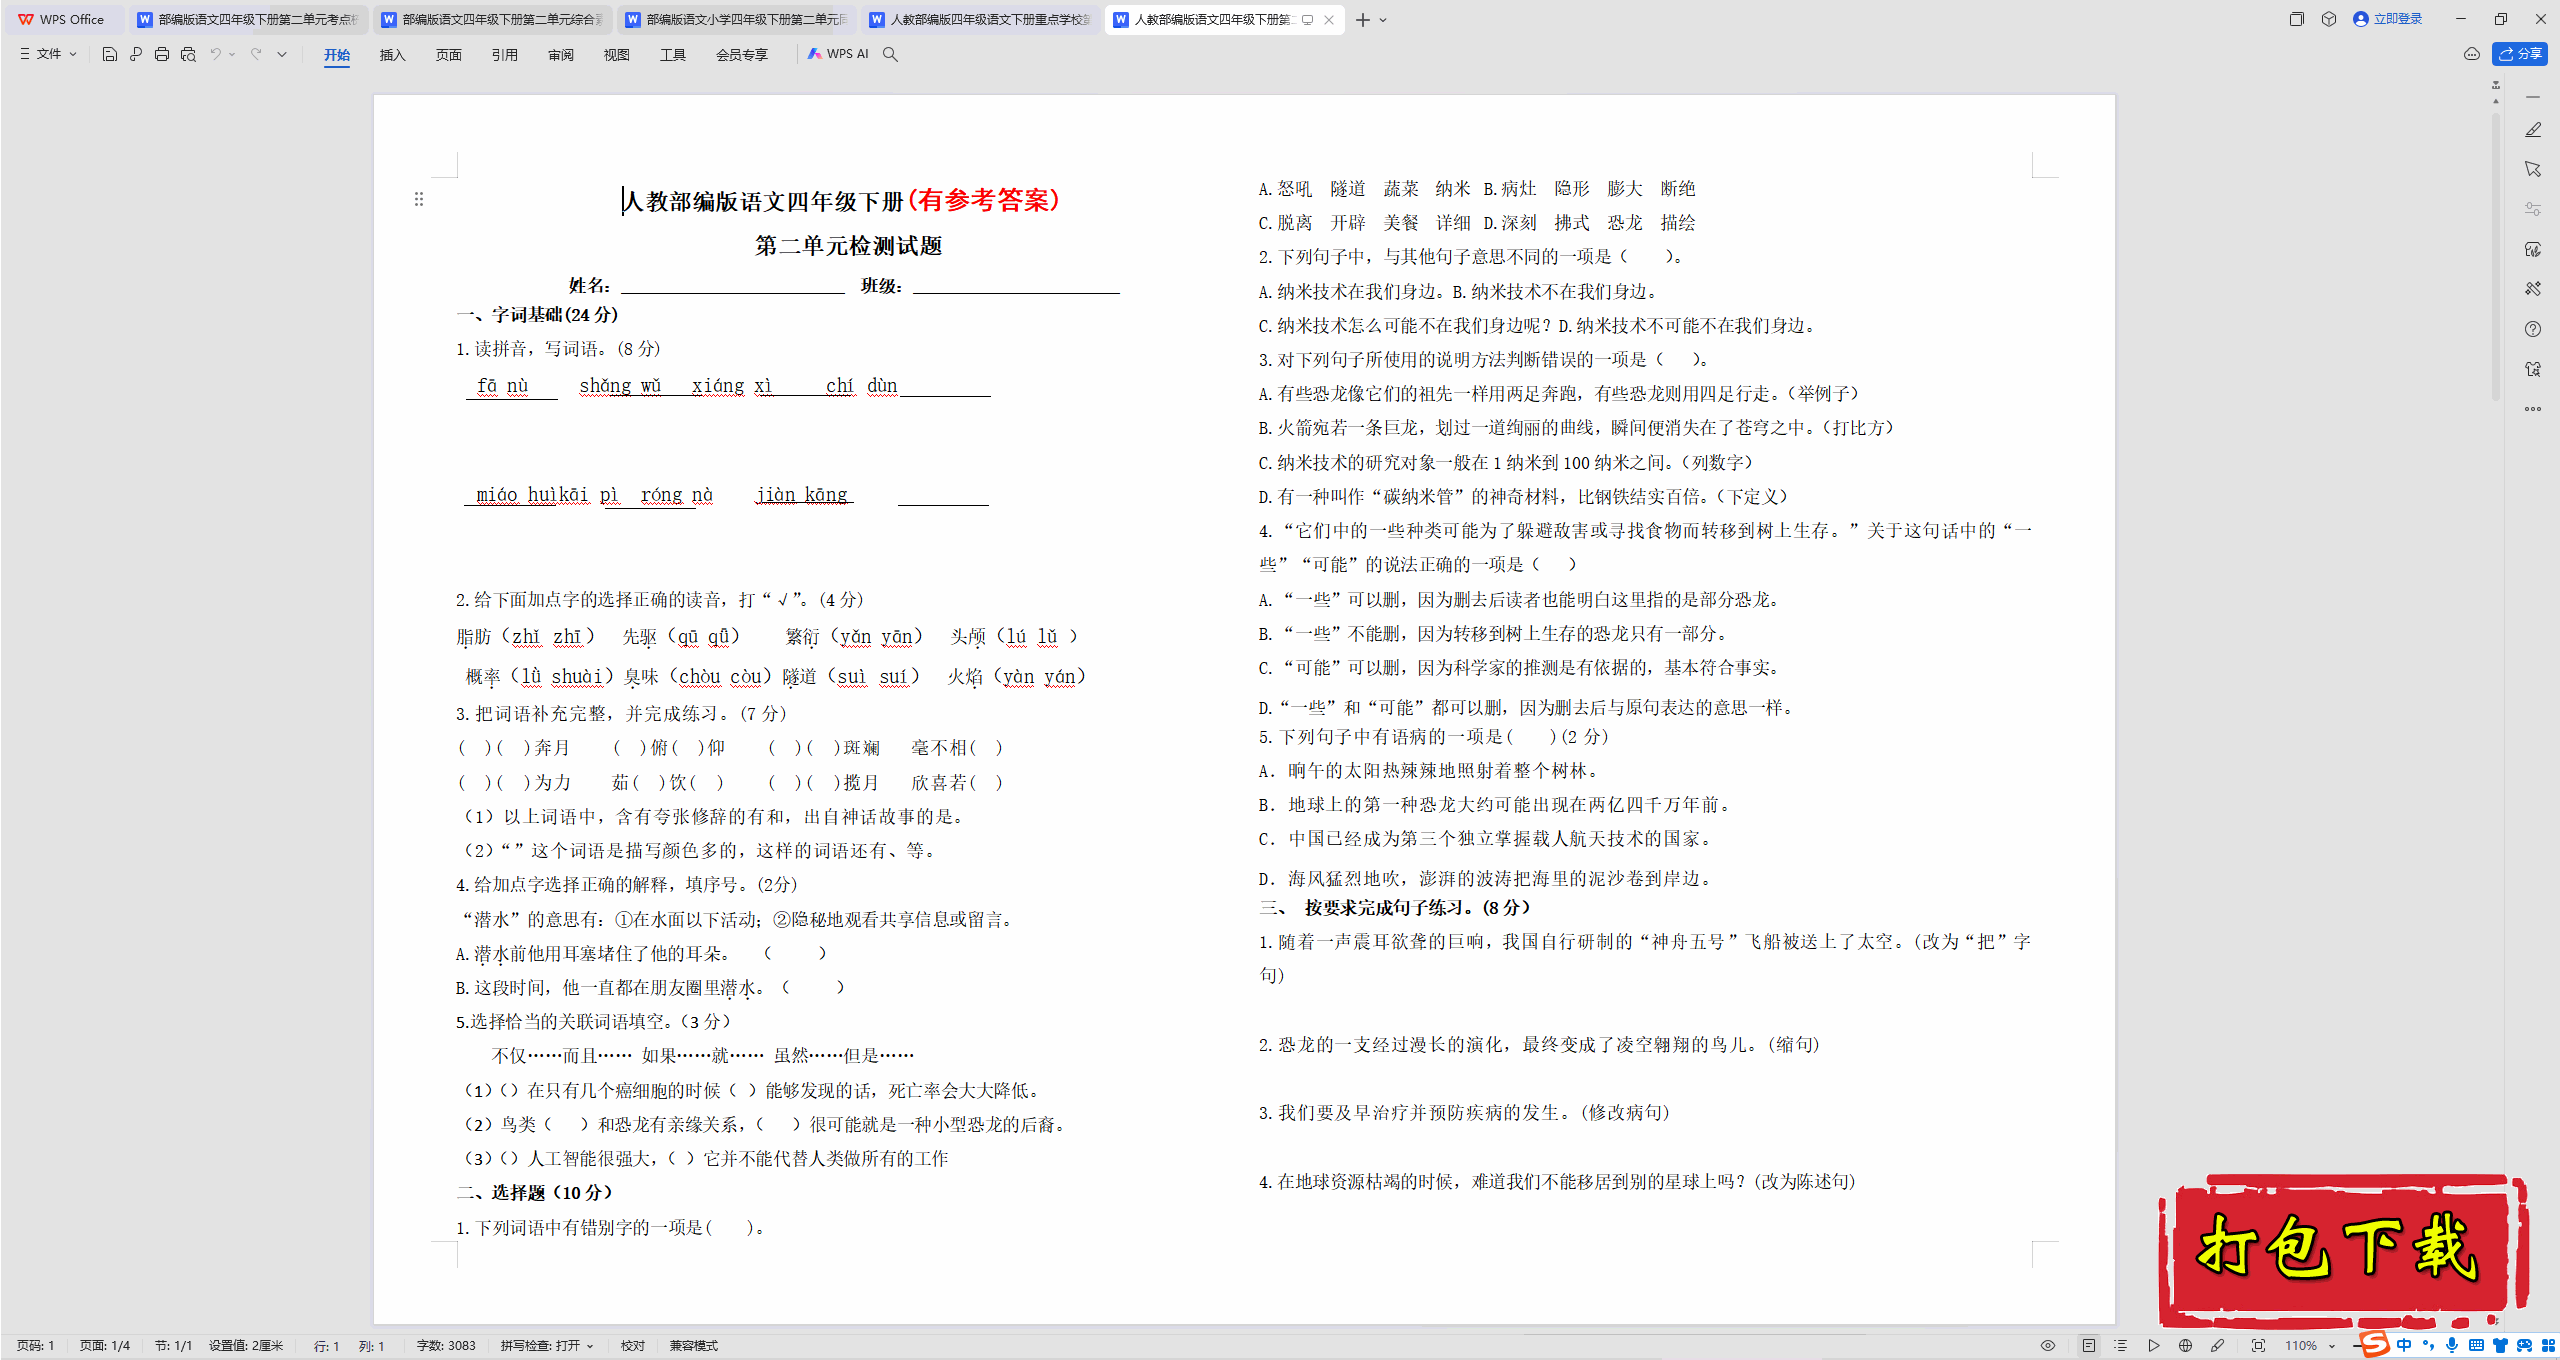The image size is (2560, 1360).
Task: Click the screen icon on active tab
Action: 1307,20
